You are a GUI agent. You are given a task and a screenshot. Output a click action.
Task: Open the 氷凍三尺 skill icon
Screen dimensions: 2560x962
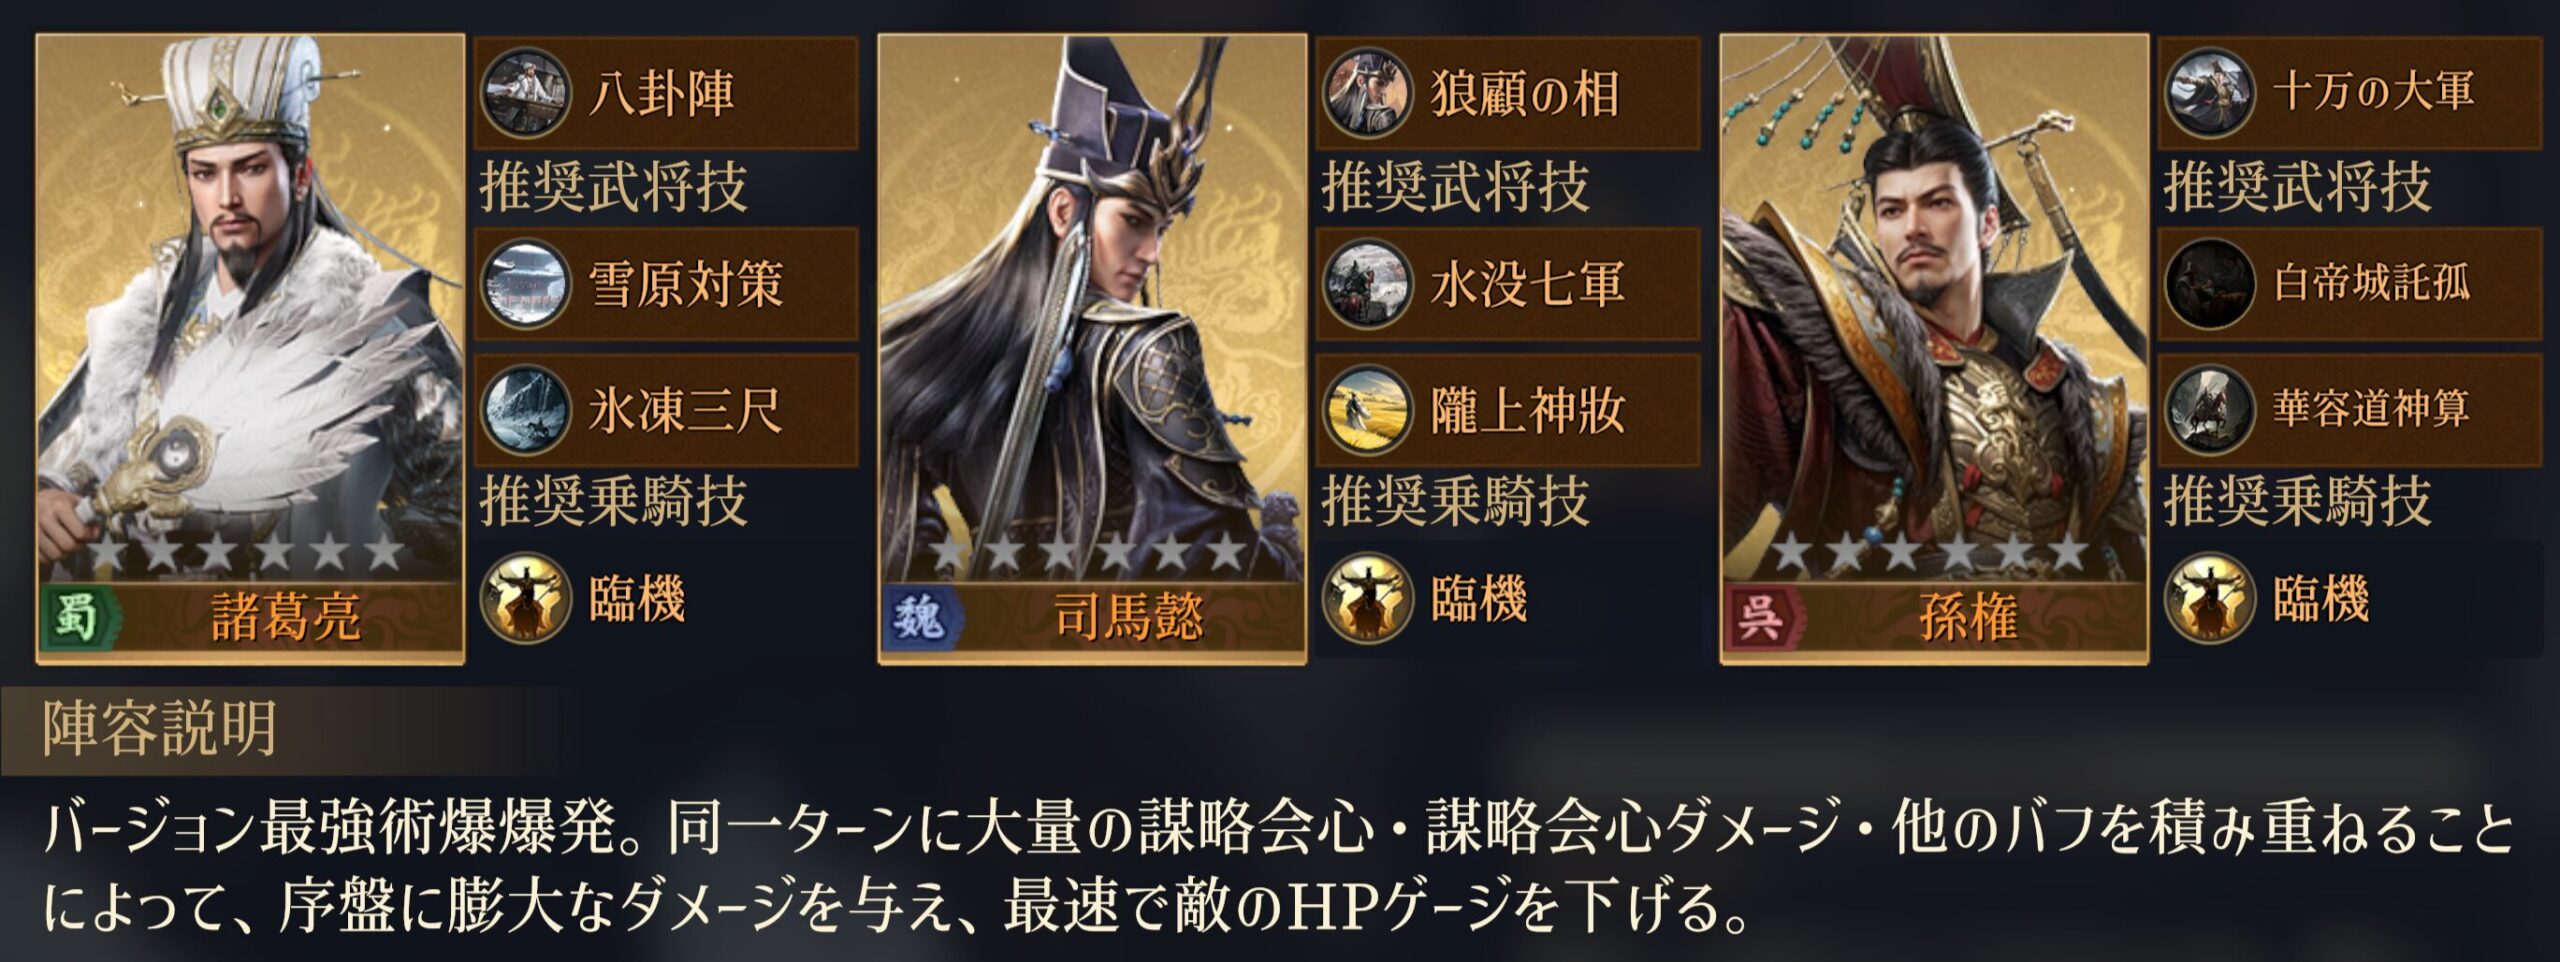coord(526,410)
